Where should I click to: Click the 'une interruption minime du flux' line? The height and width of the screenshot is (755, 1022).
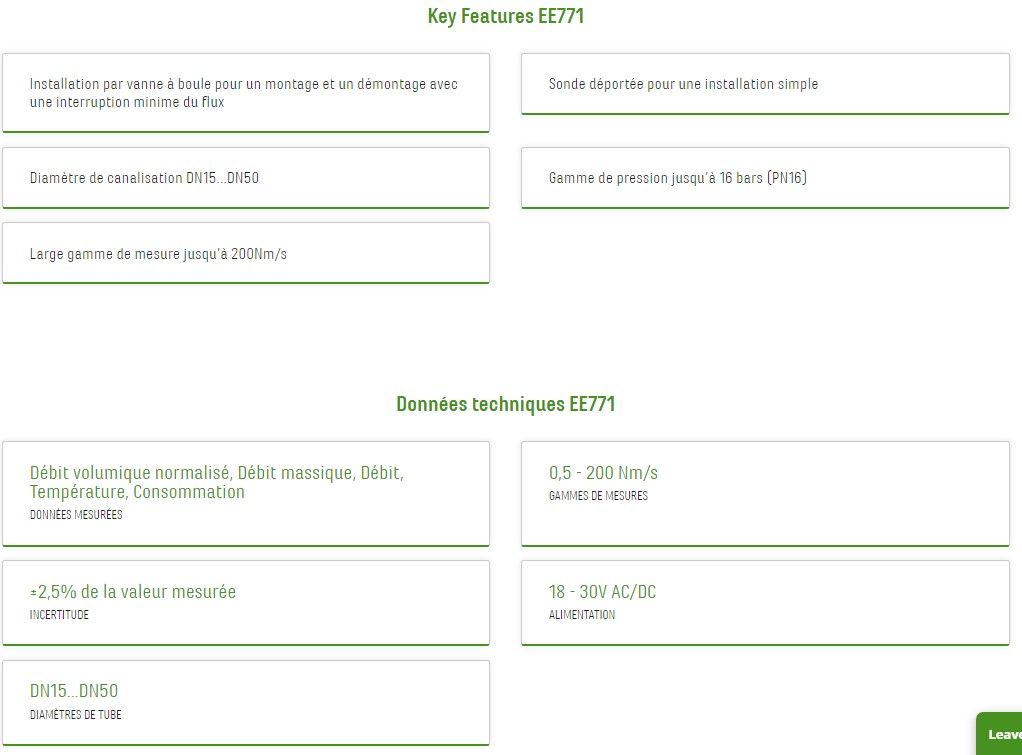click(127, 102)
